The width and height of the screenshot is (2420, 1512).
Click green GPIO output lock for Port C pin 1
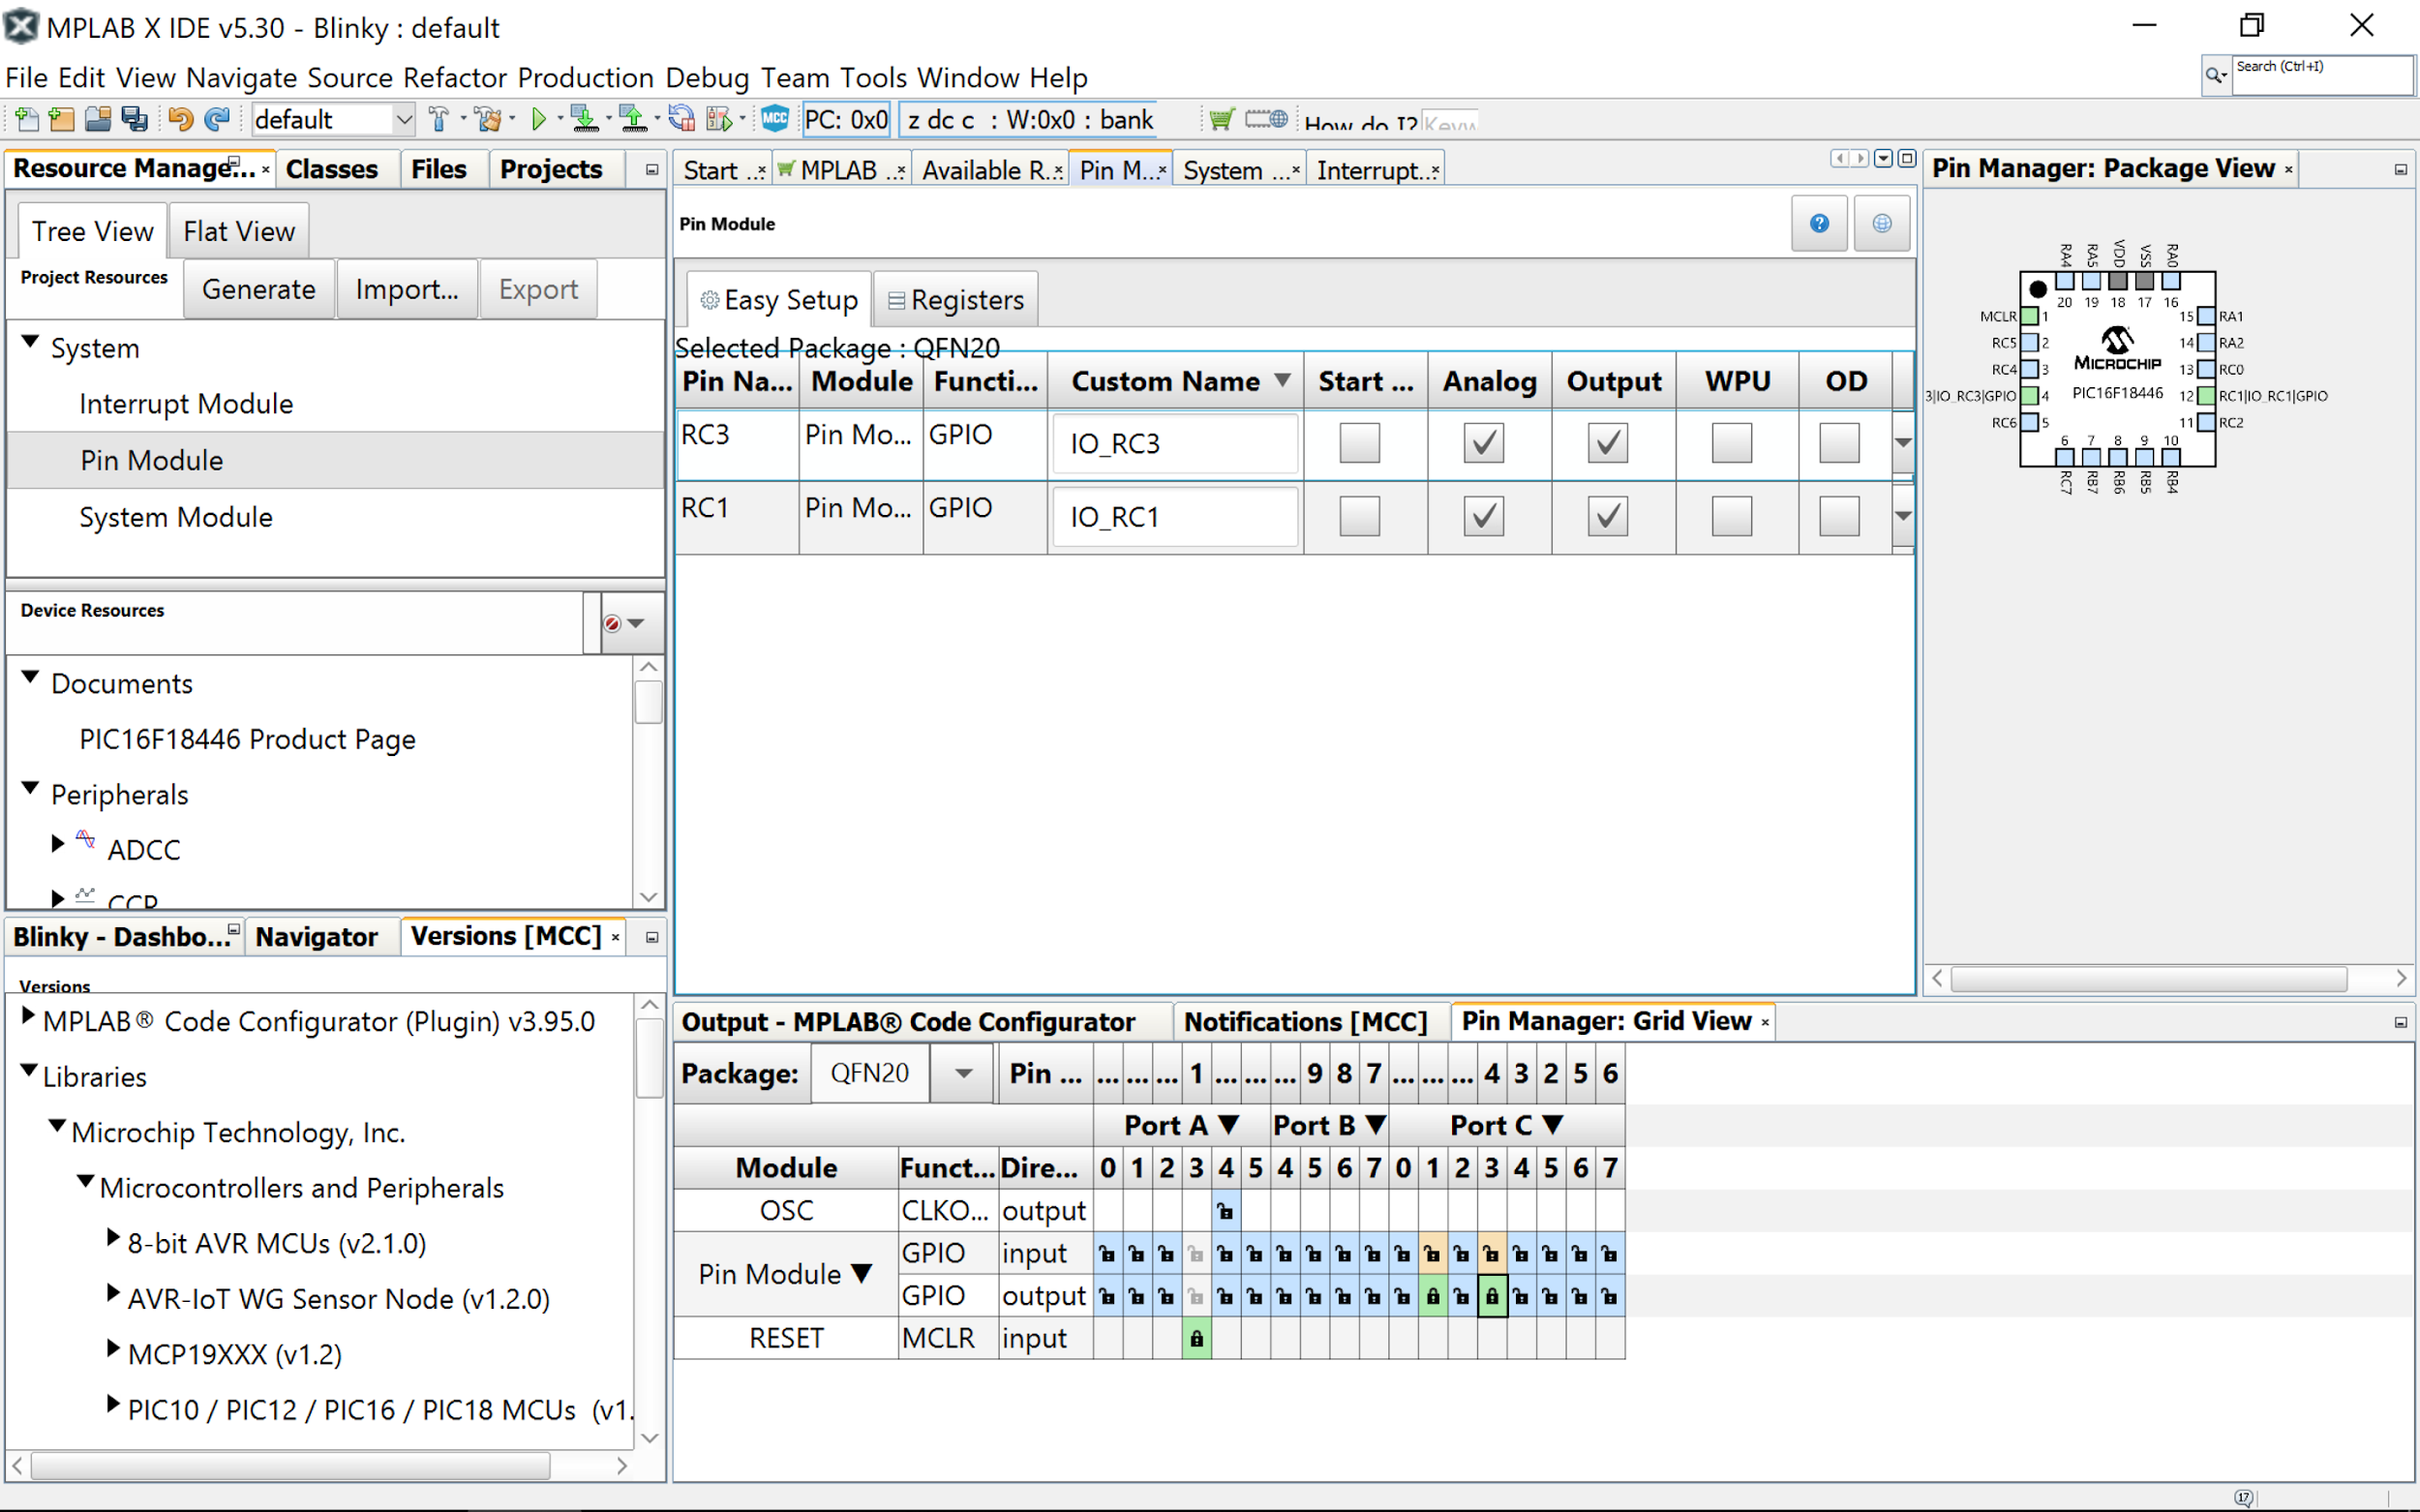click(1432, 1296)
